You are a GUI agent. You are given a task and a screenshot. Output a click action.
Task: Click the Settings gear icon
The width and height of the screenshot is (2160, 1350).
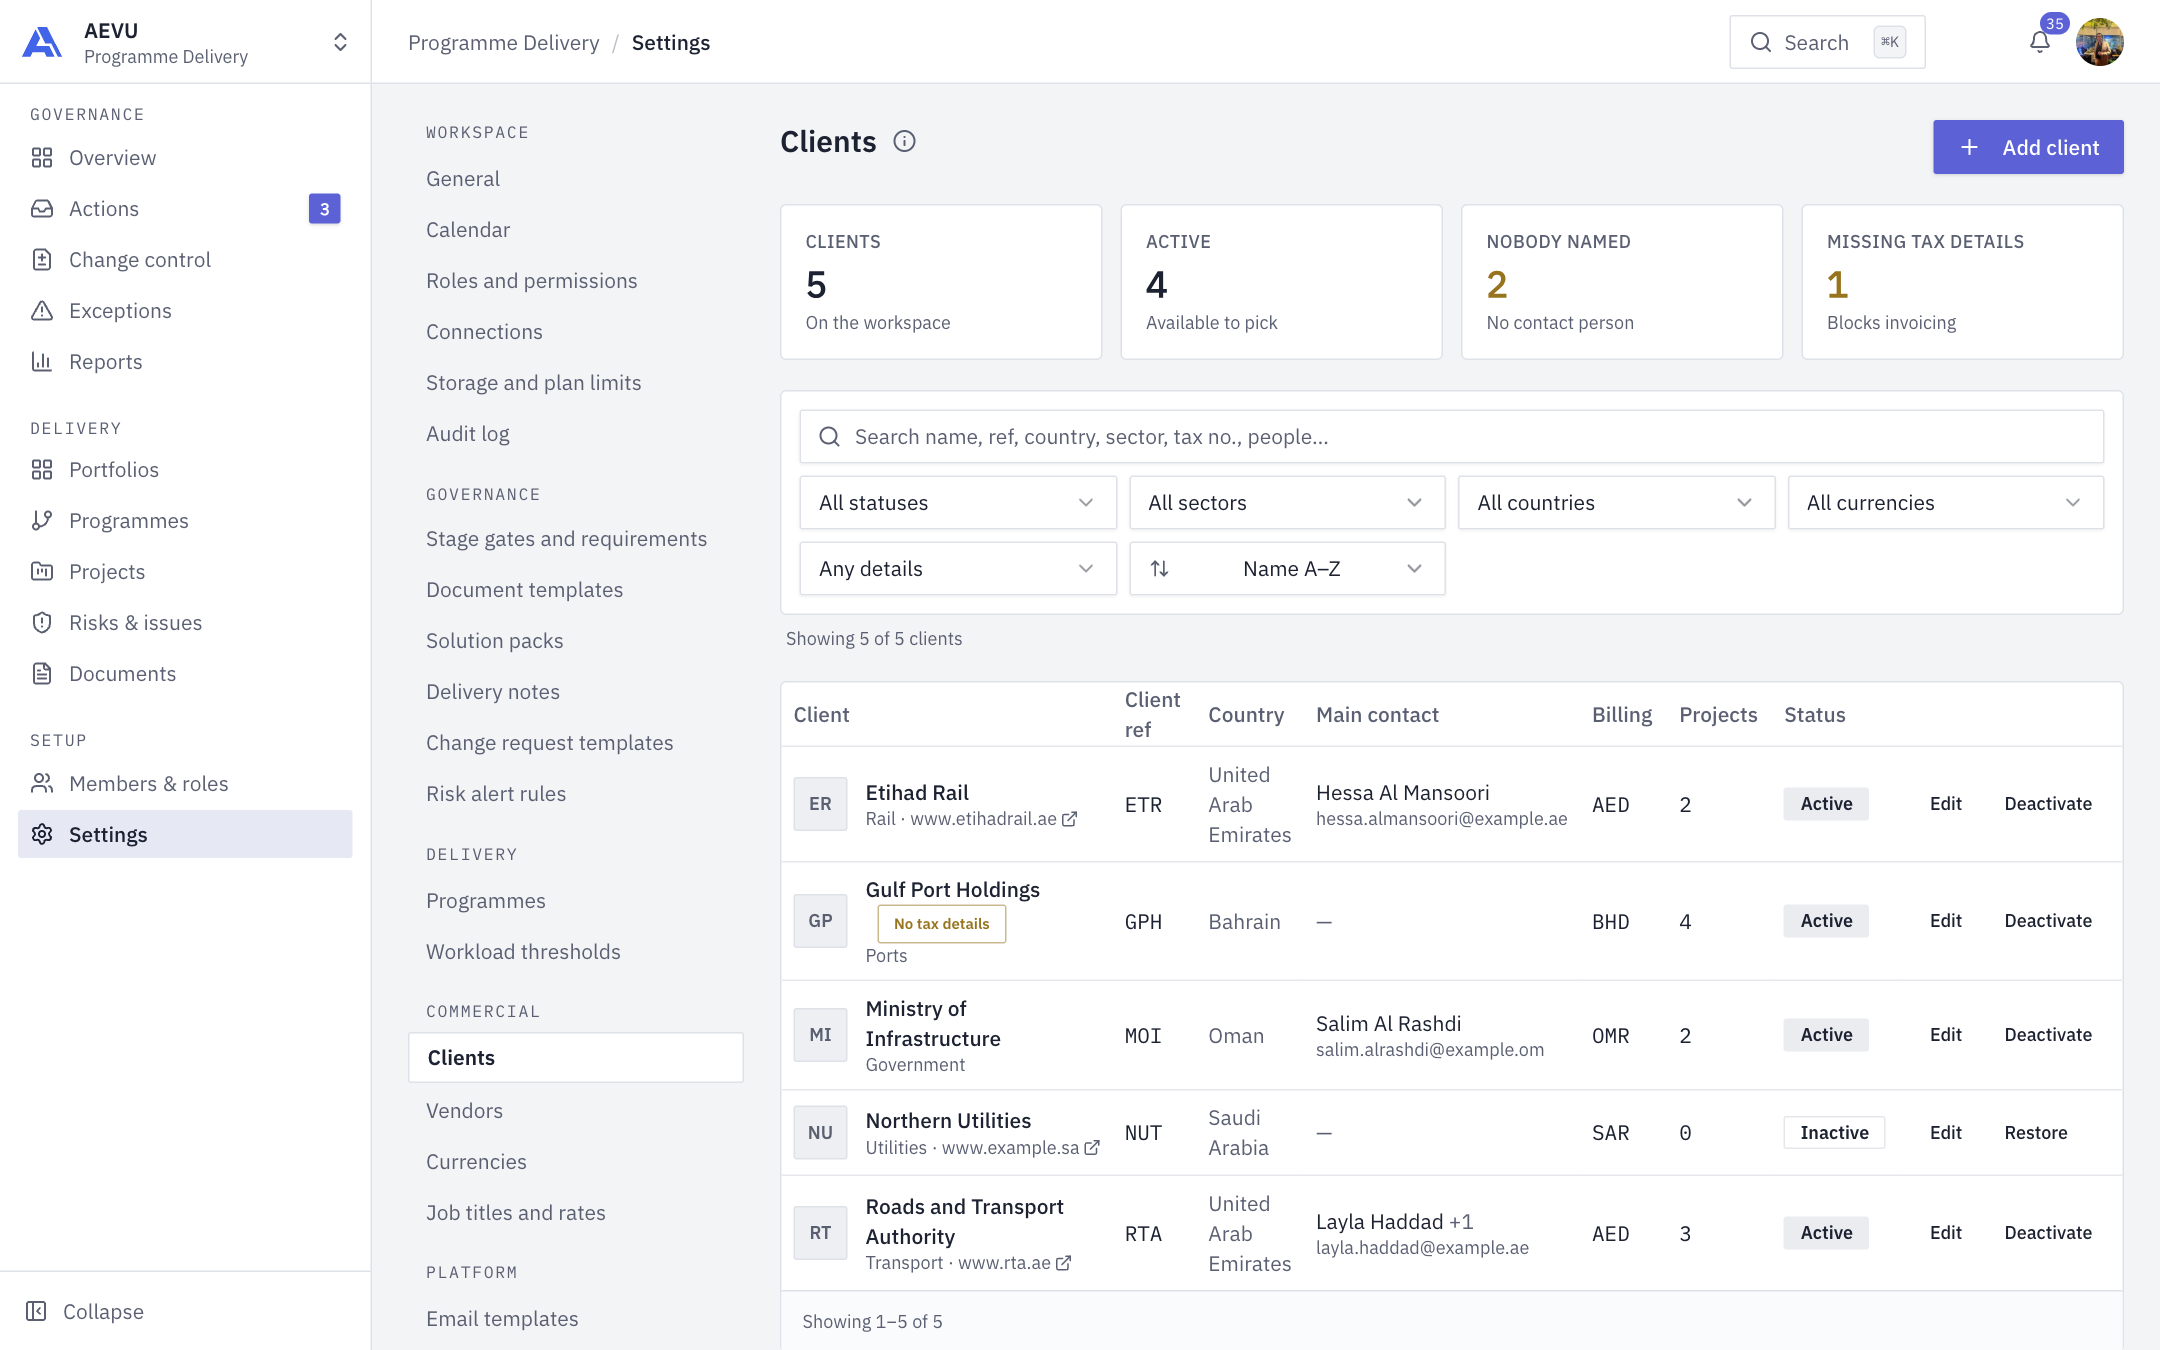pyautogui.click(x=42, y=835)
